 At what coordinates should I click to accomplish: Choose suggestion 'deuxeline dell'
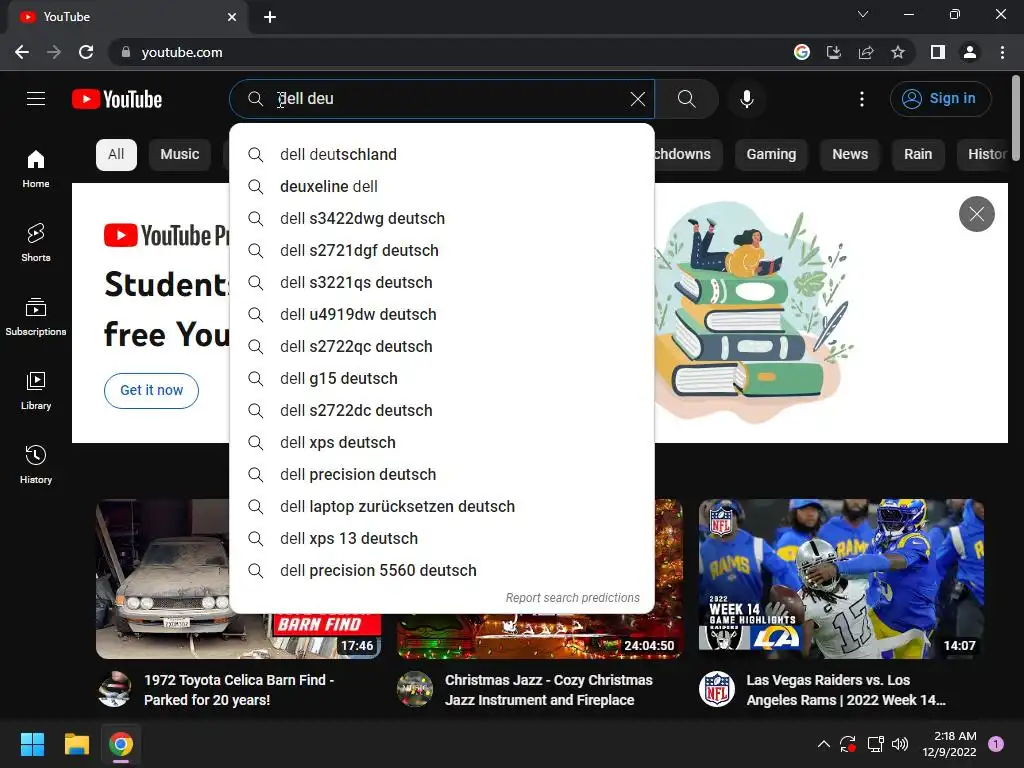(442, 187)
